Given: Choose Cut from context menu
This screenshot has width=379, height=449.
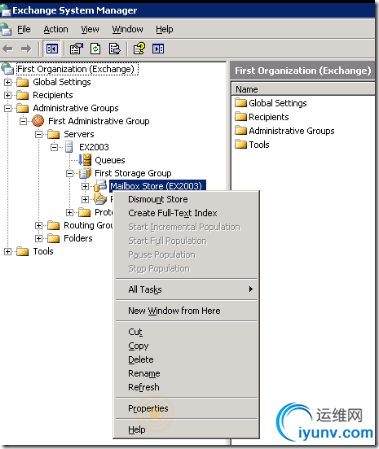Looking at the screenshot, I should point(187,332).
